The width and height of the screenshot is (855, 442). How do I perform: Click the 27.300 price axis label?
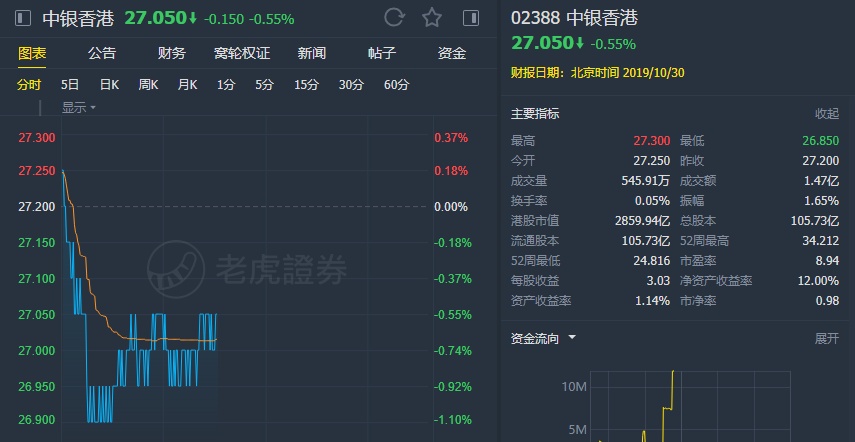tap(37, 138)
